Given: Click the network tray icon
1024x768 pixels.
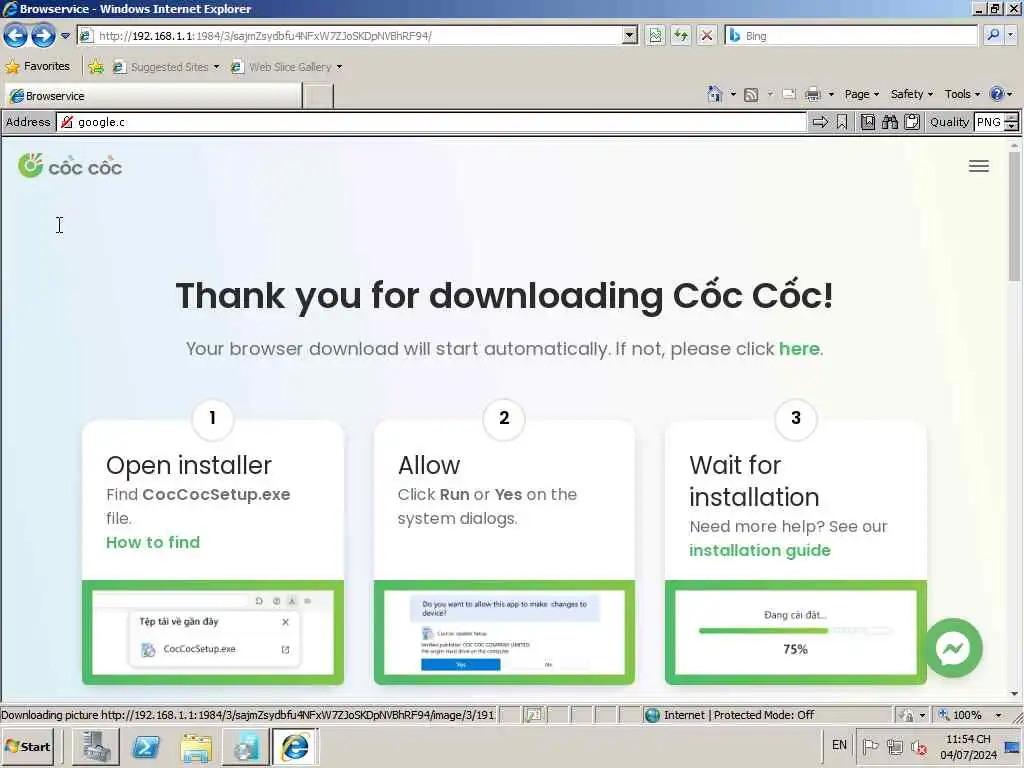Looking at the screenshot, I should point(895,746).
